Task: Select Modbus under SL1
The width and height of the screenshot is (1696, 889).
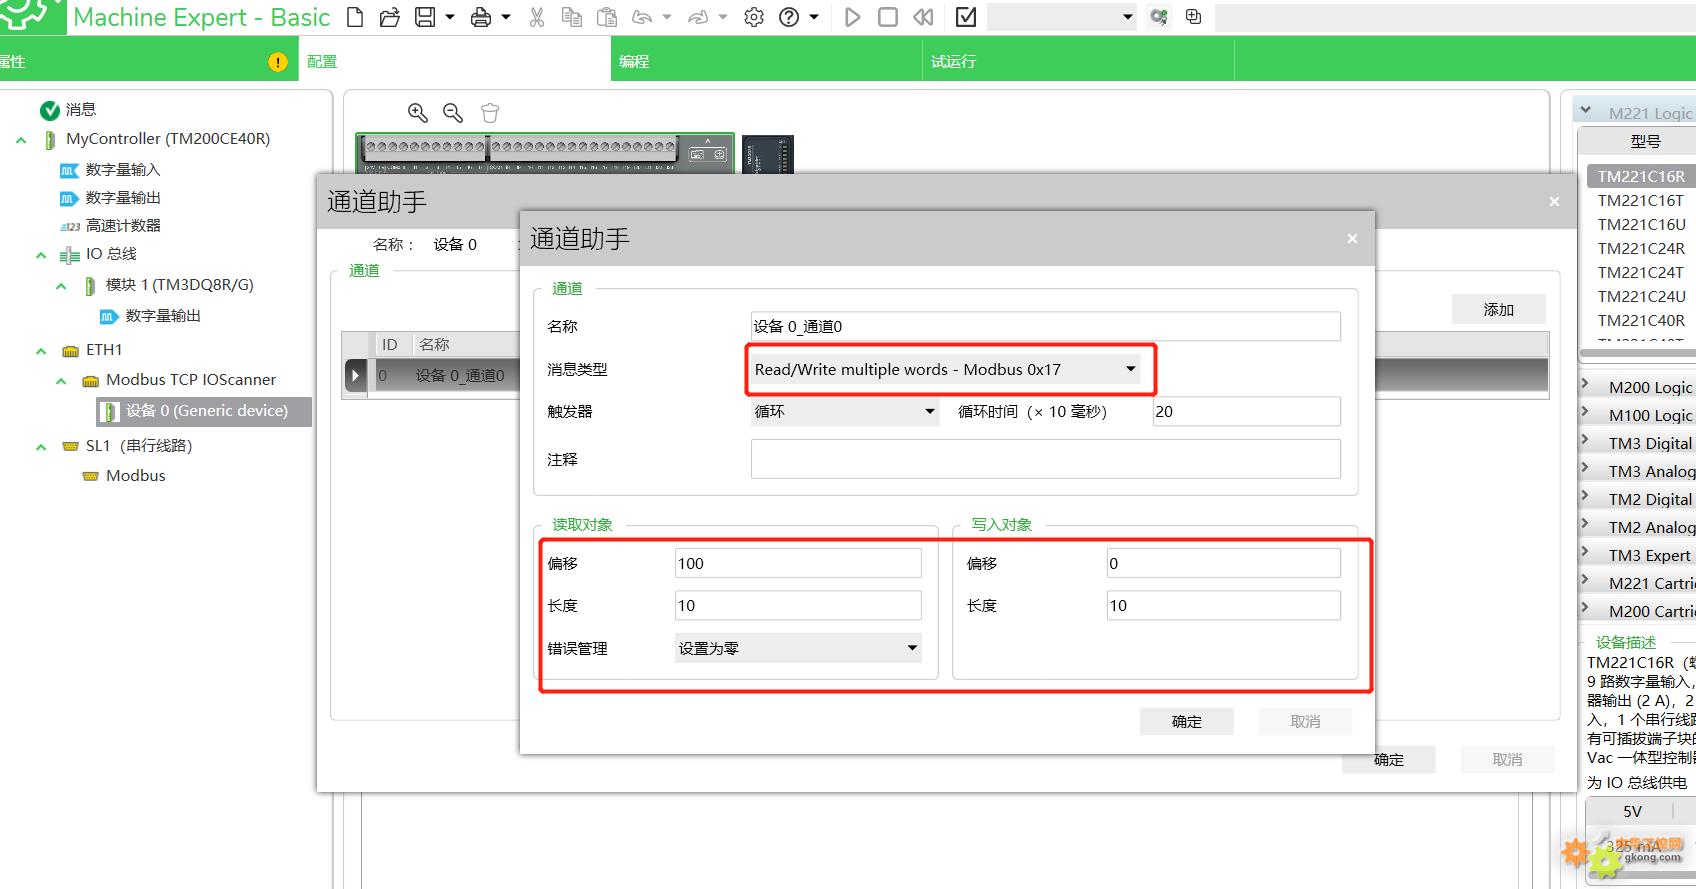Action: point(136,476)
